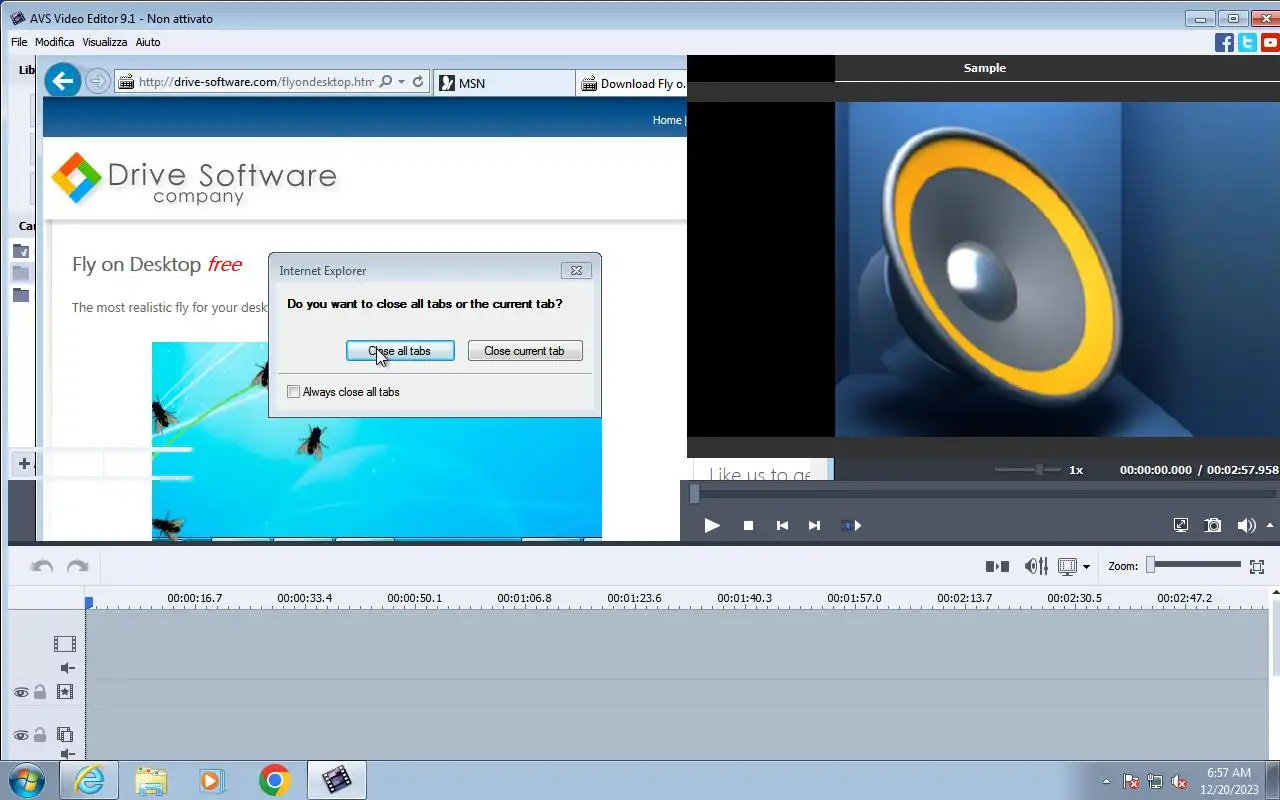This screenshot has width=1280, height=800.
Task: Click the timeline/storyboard monitor icon
Action: pyautogui.click(x=1067, y=566)
